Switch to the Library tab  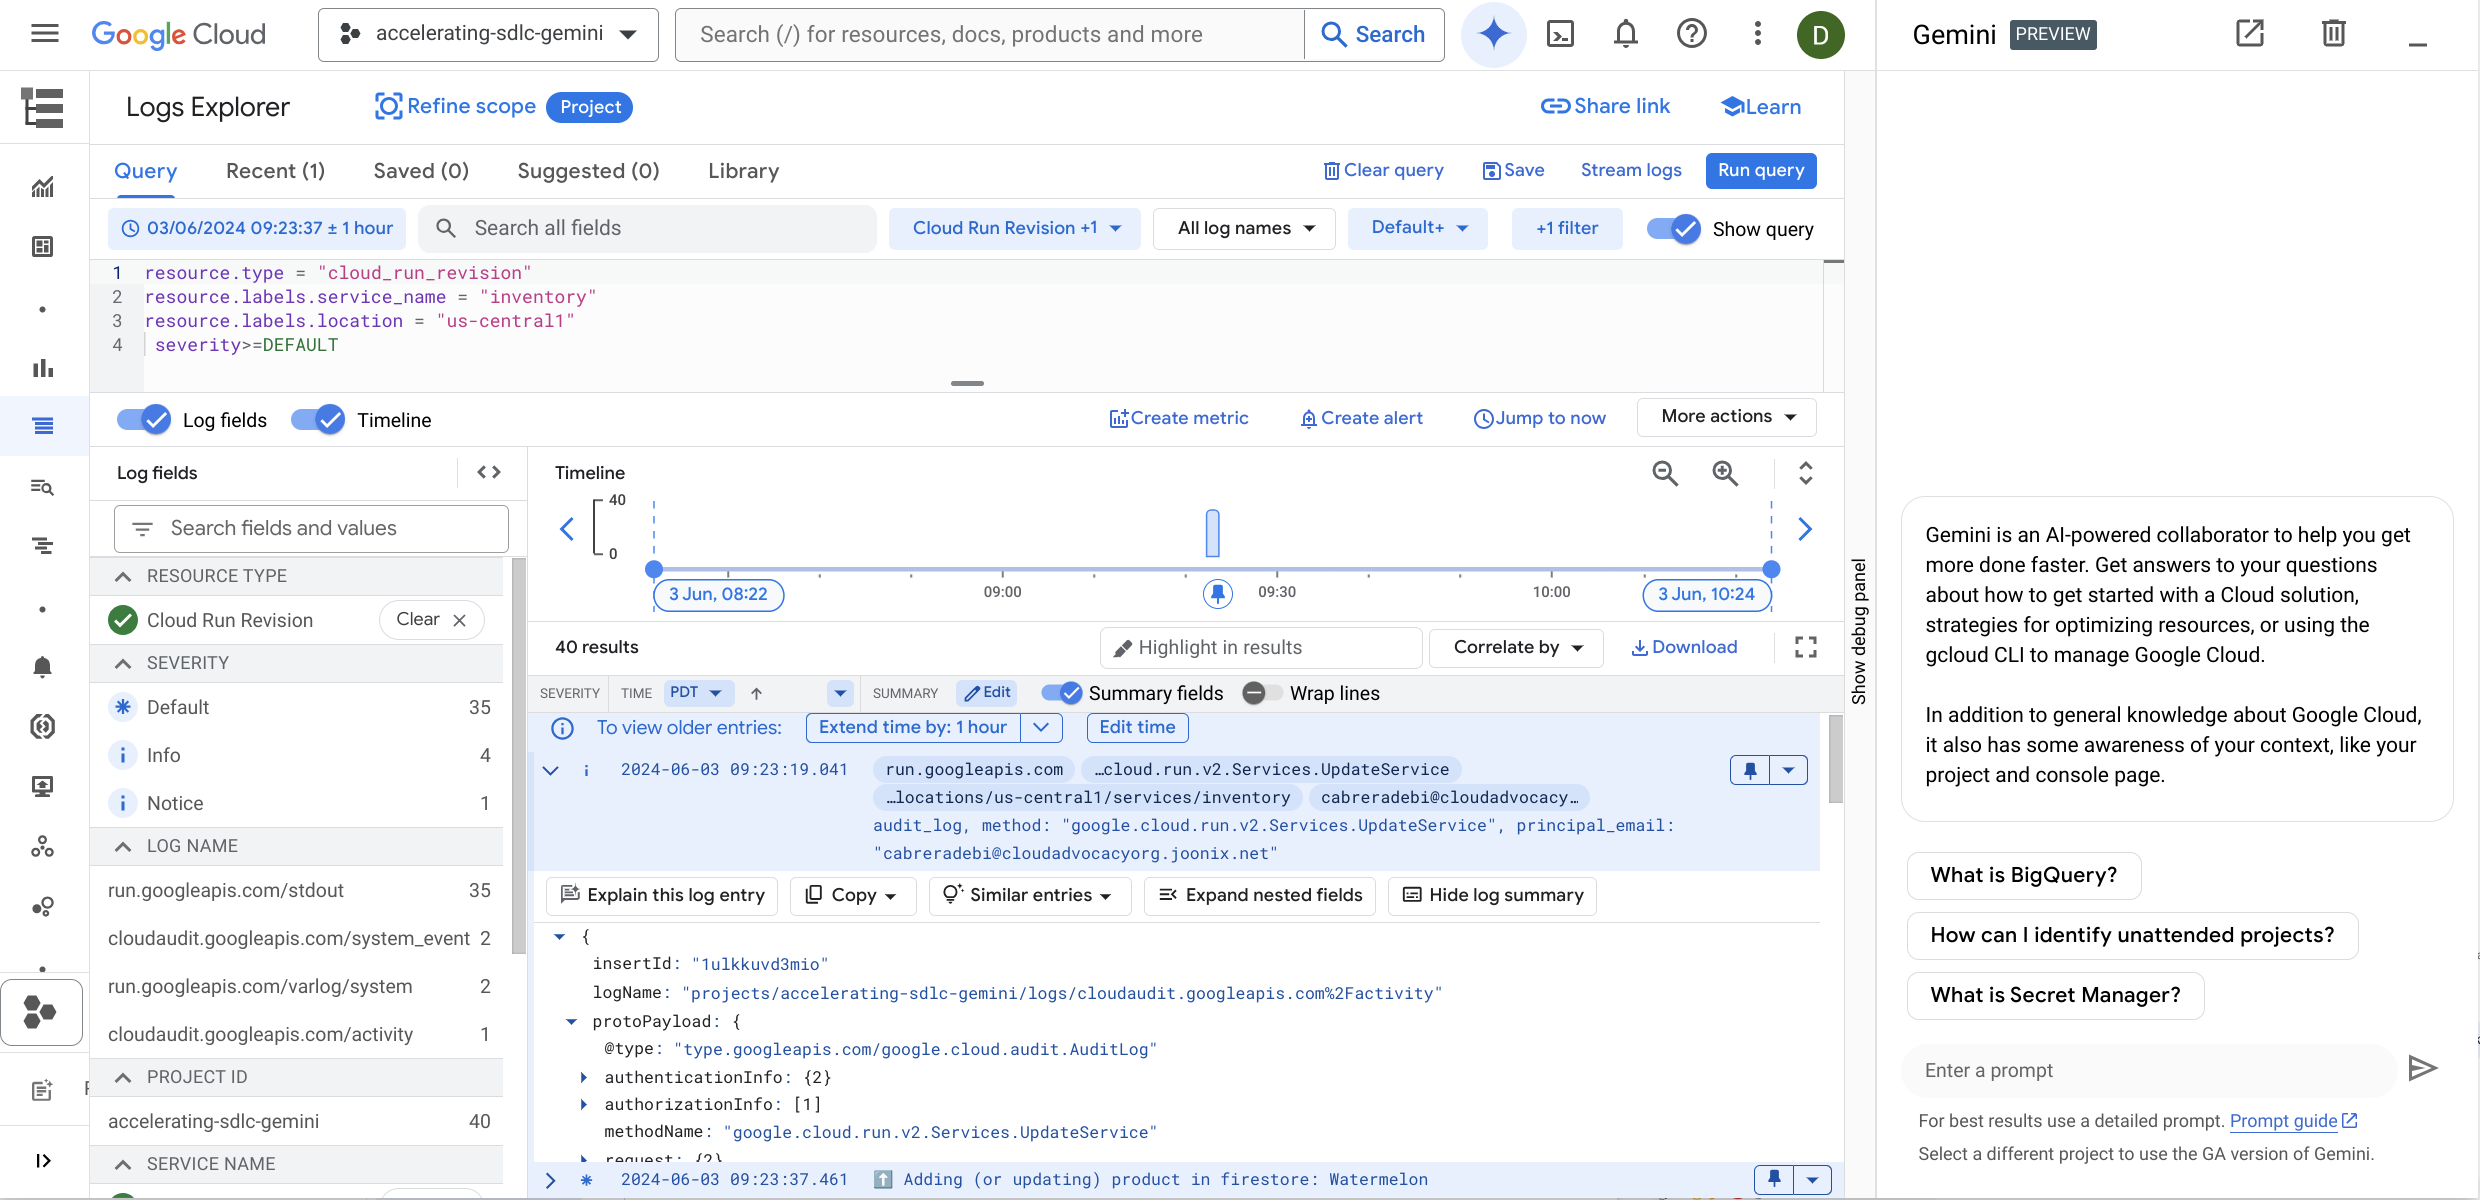click(x=743, y=171)
